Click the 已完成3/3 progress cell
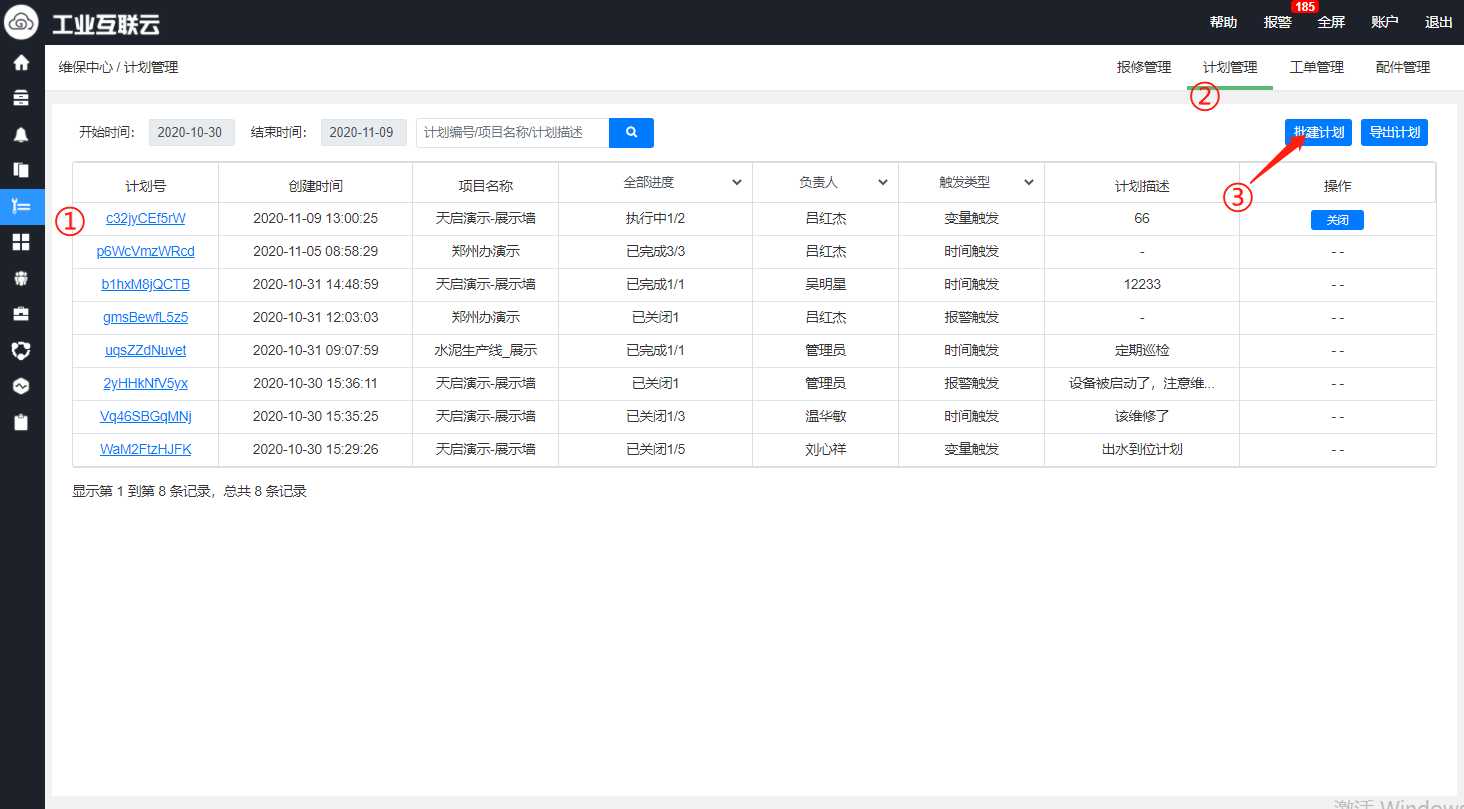This screenshot has width=1464, height=809. [656, 252]
